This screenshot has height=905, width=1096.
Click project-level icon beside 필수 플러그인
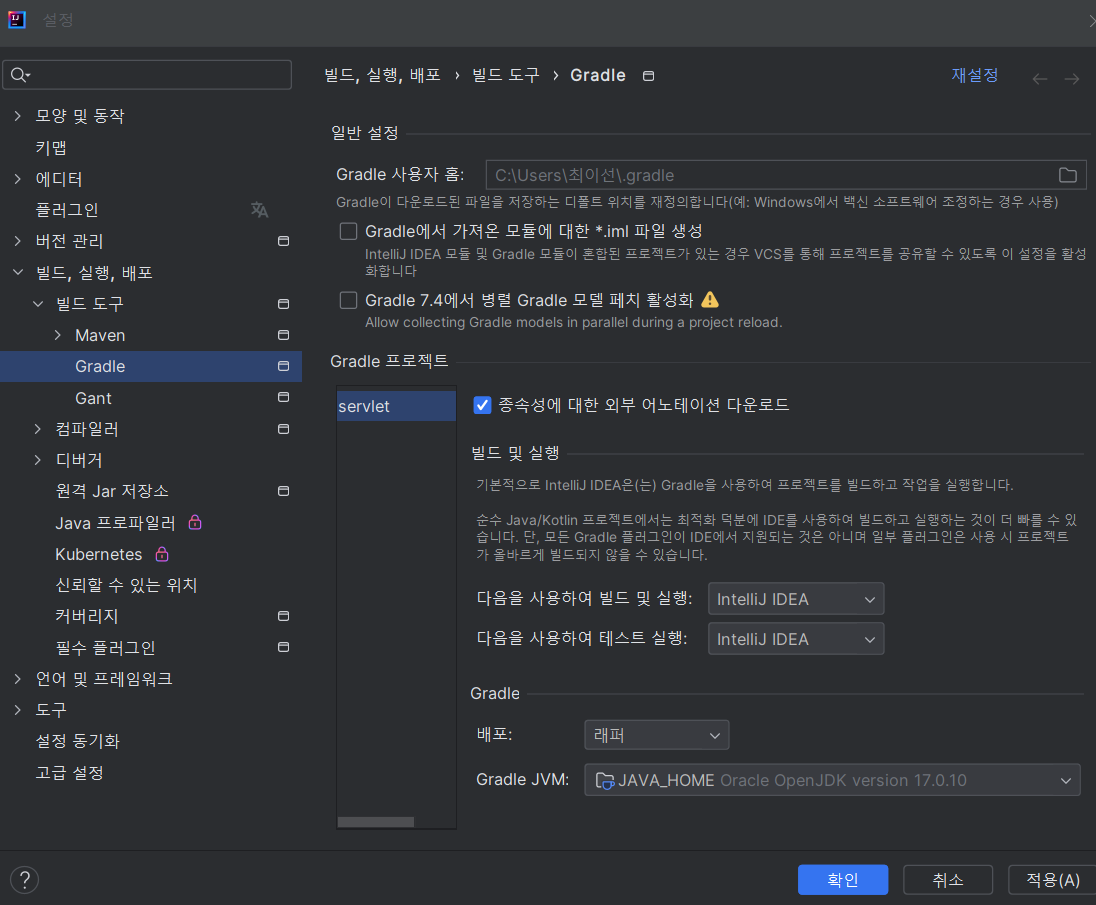tap(283, 647)
